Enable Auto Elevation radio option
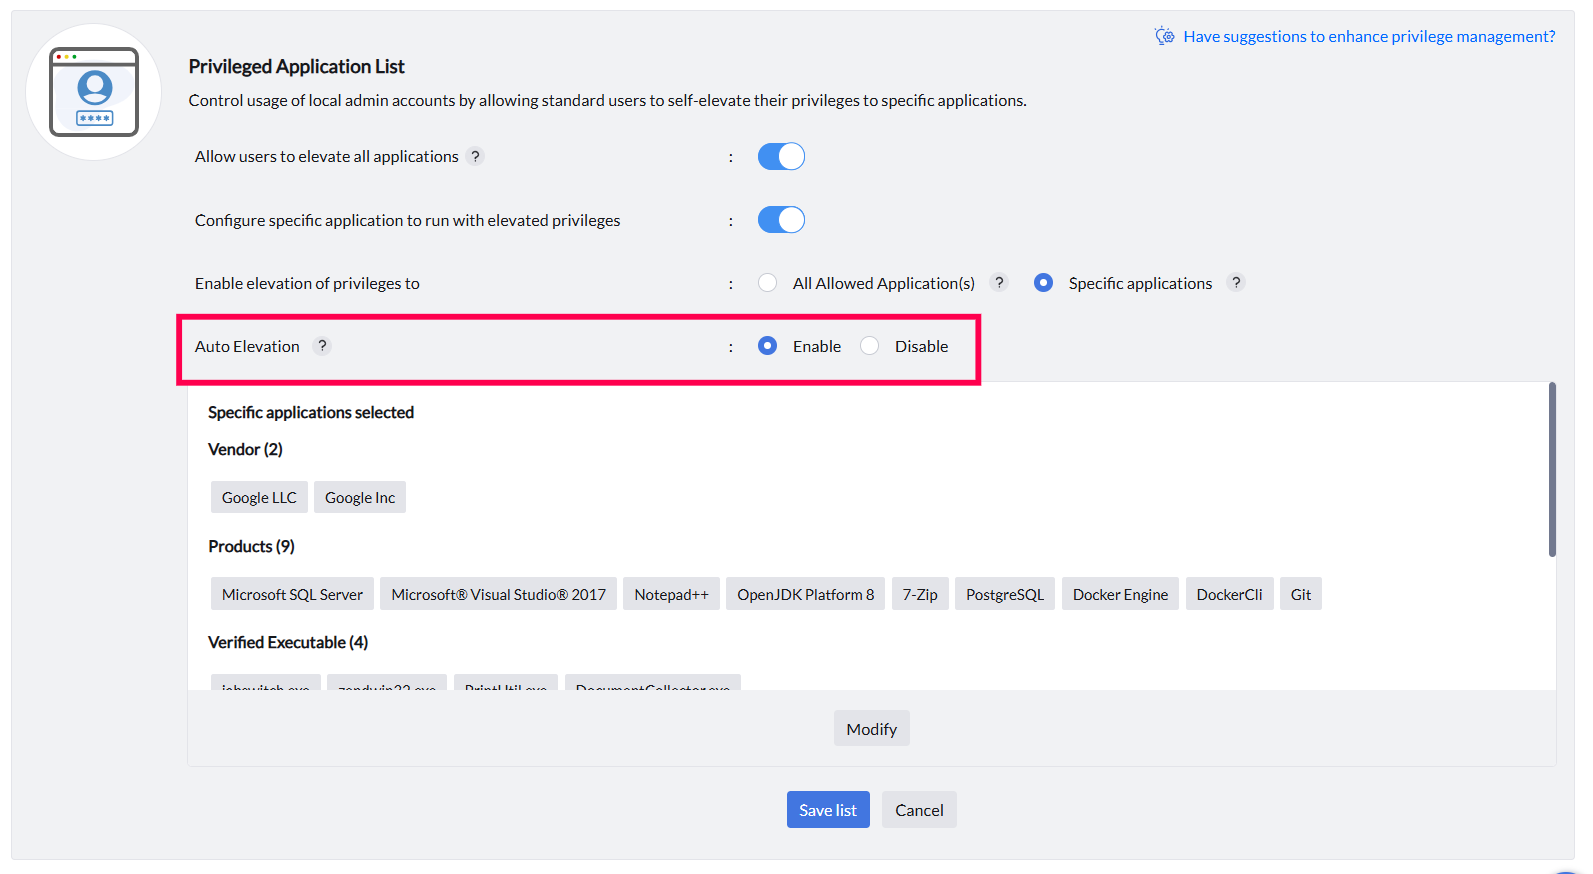 point(767,346)
